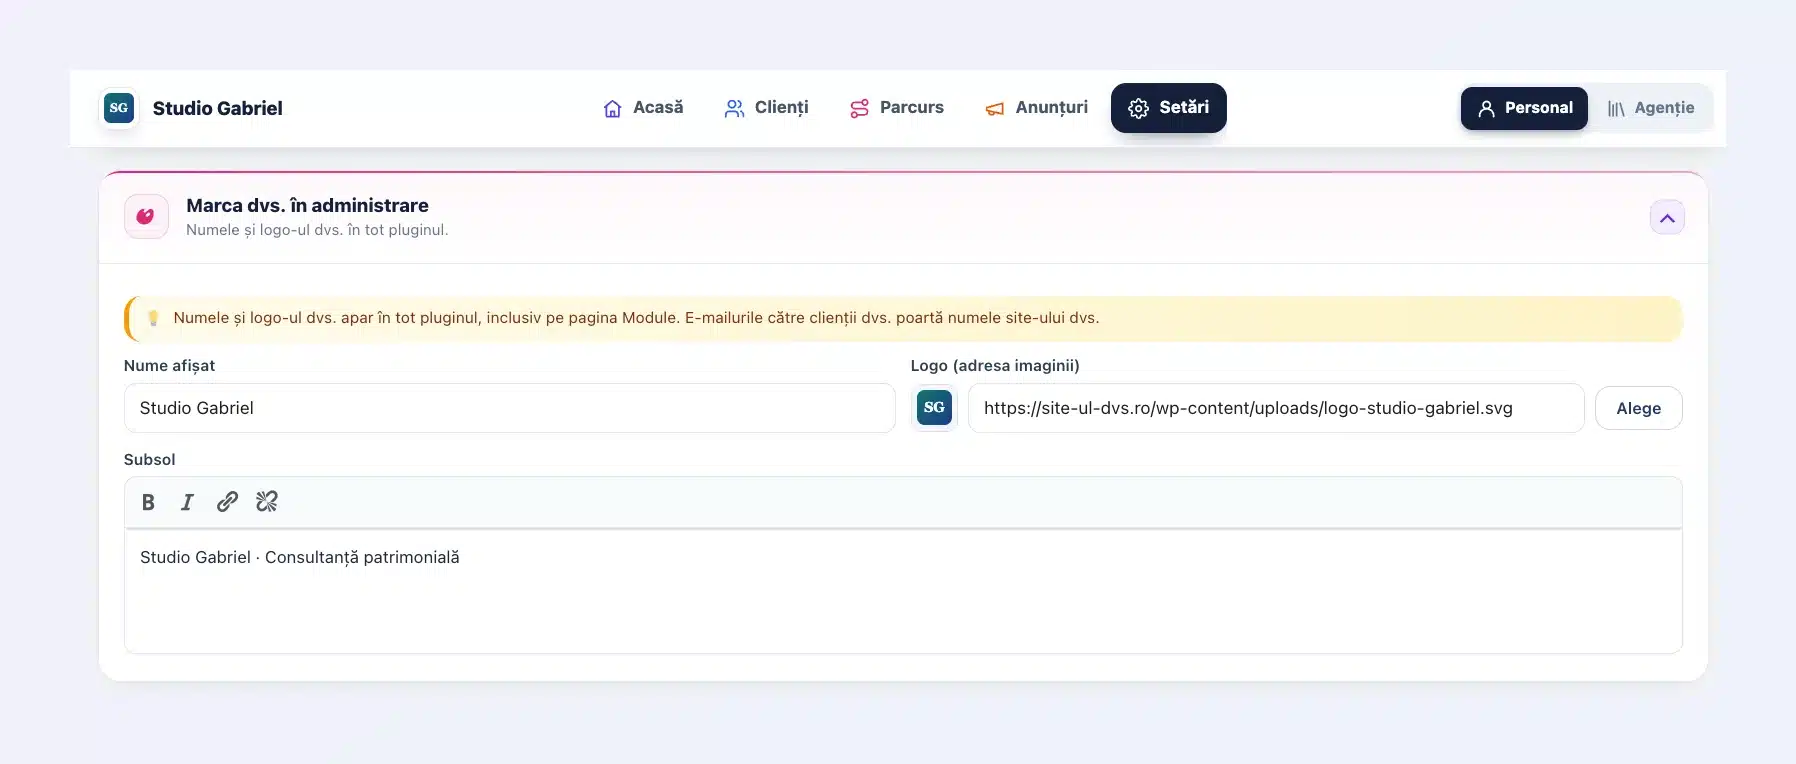Click the insert link icon
The width and height of the screenshot is (1796, 764).
[x=227, y=502]
